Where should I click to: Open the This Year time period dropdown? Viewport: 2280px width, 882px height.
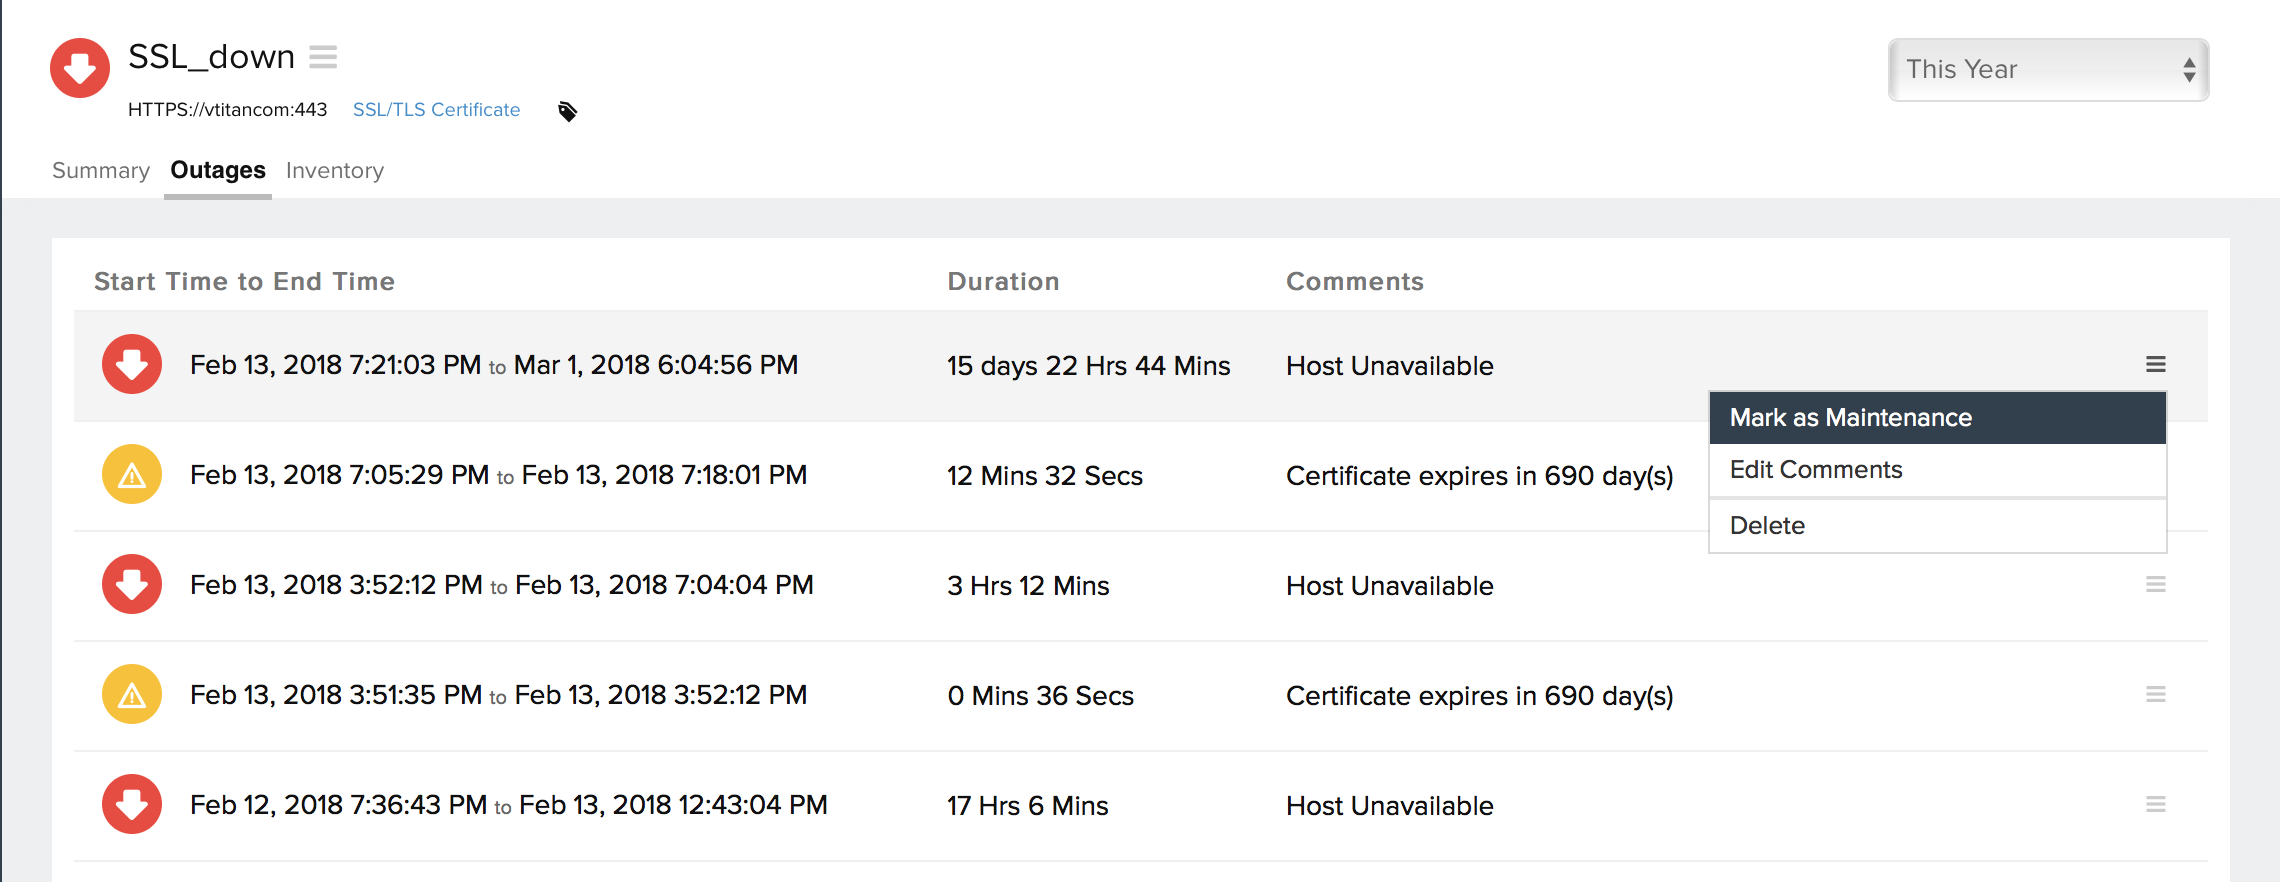2048,70
